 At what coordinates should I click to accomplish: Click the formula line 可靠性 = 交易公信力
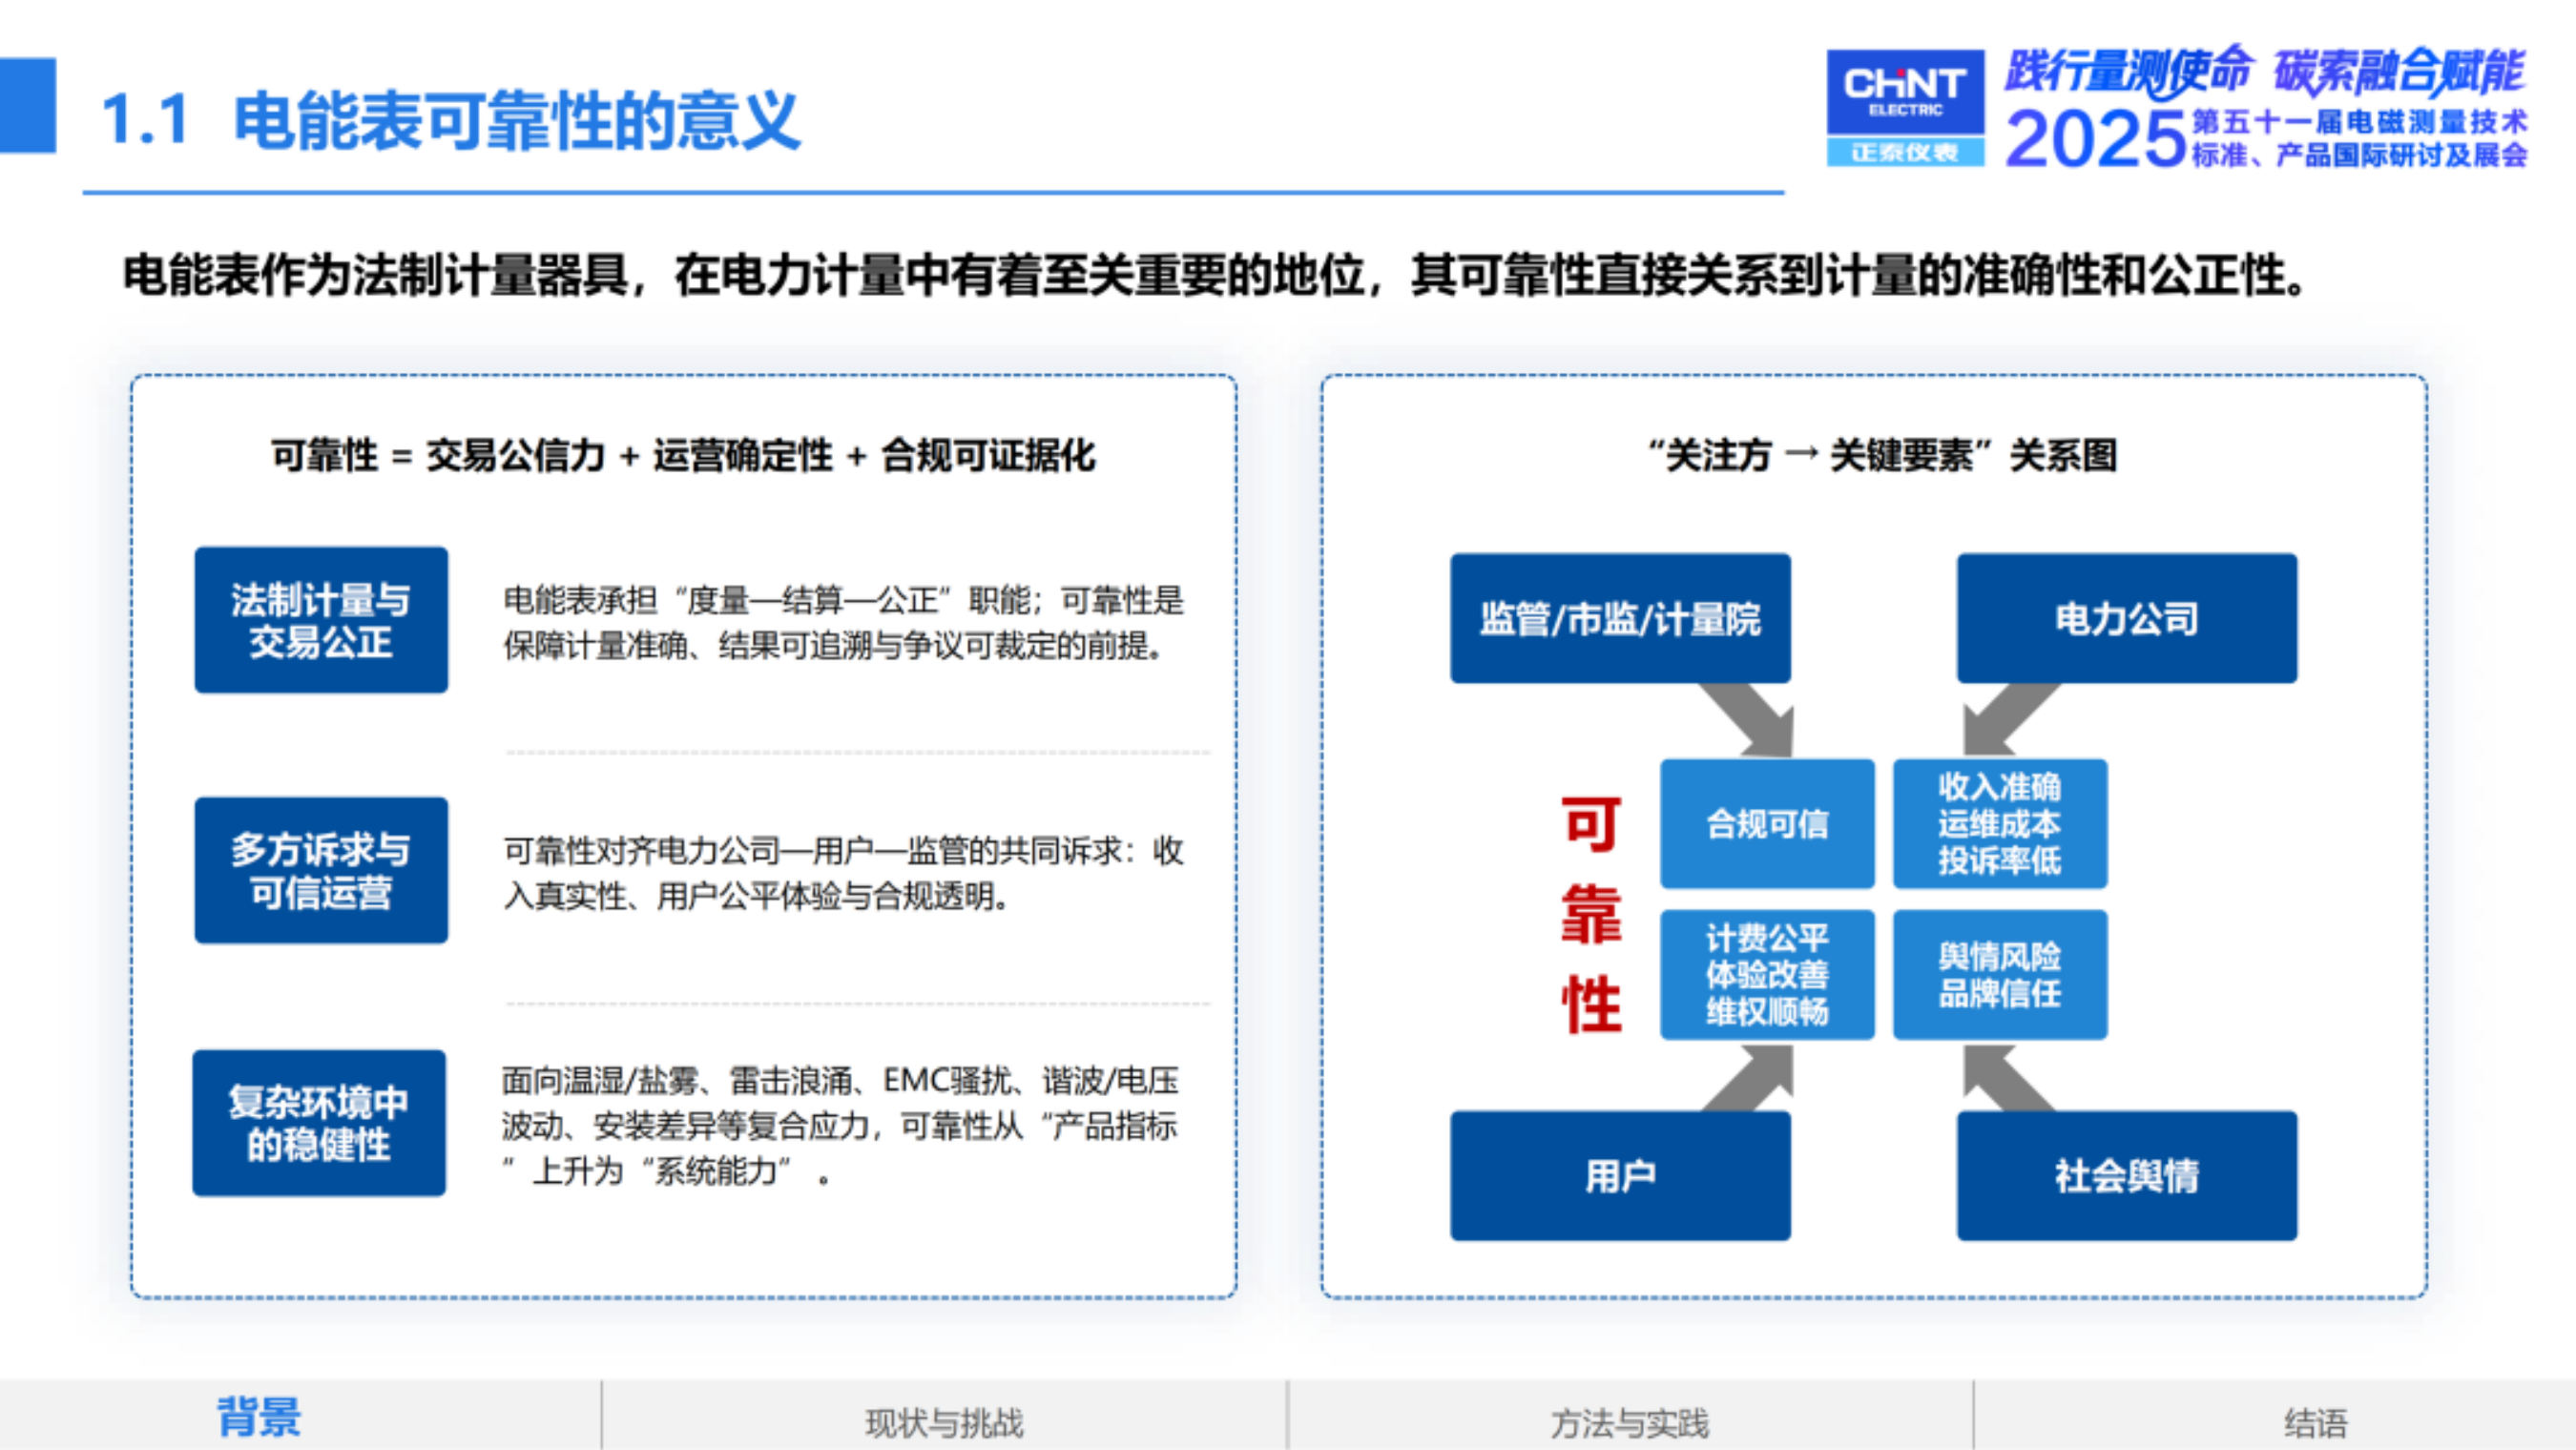tap(683, 456)
